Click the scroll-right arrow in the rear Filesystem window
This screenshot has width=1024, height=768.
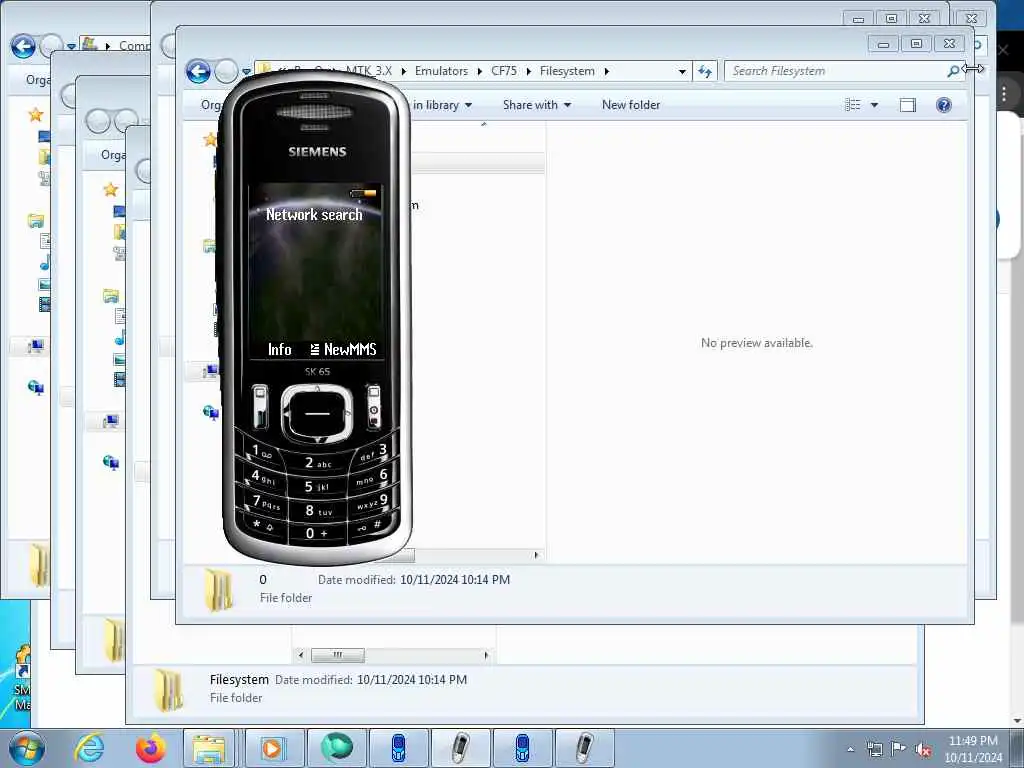[486, 654]
